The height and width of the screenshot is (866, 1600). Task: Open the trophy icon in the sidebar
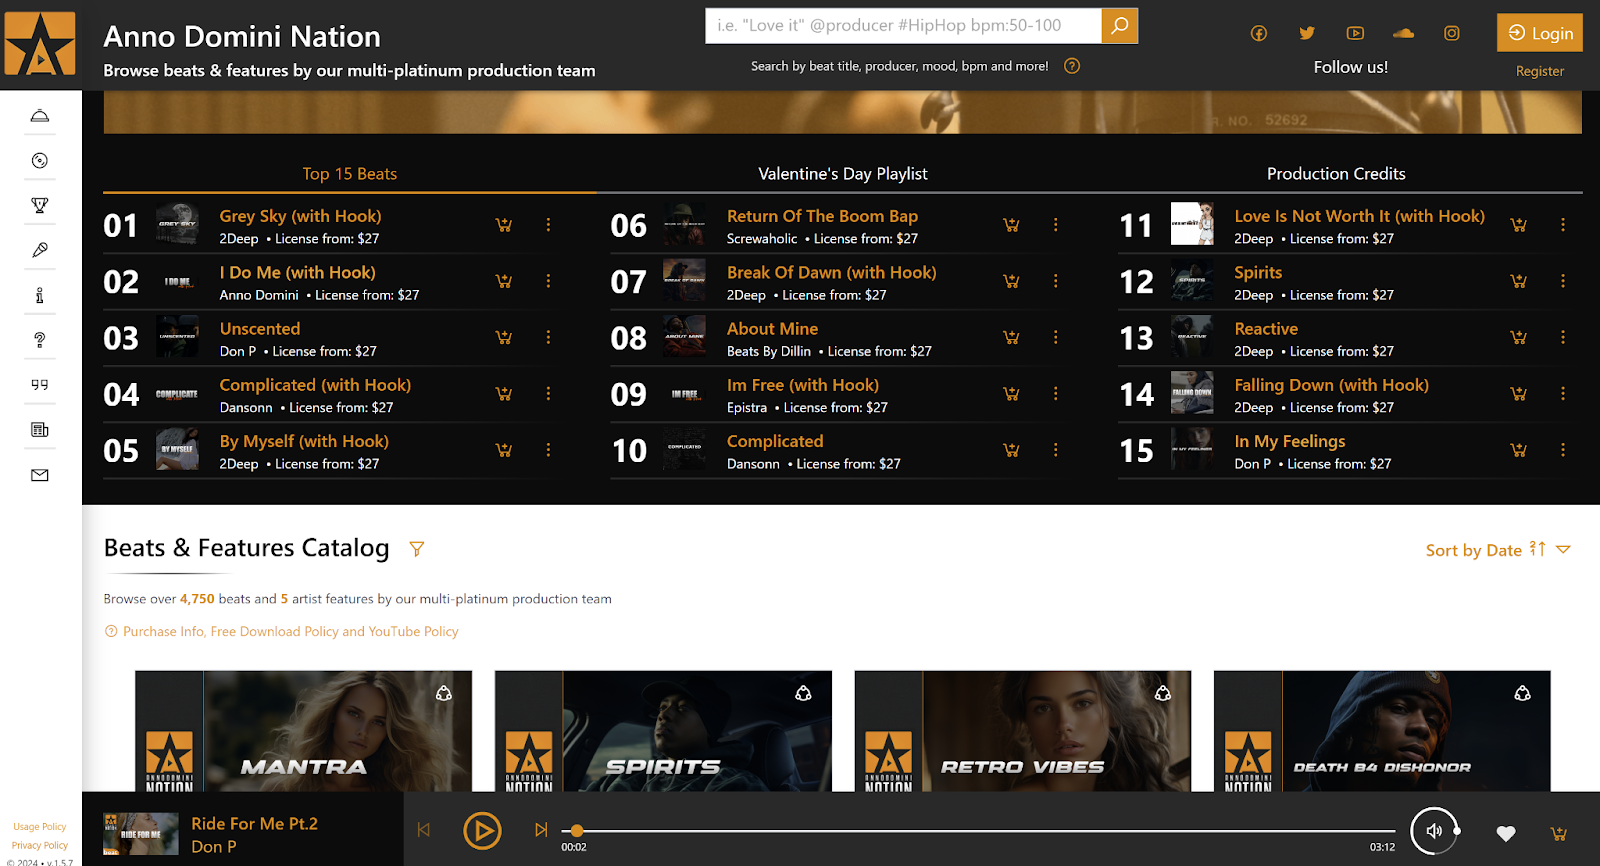click(40, 206)
